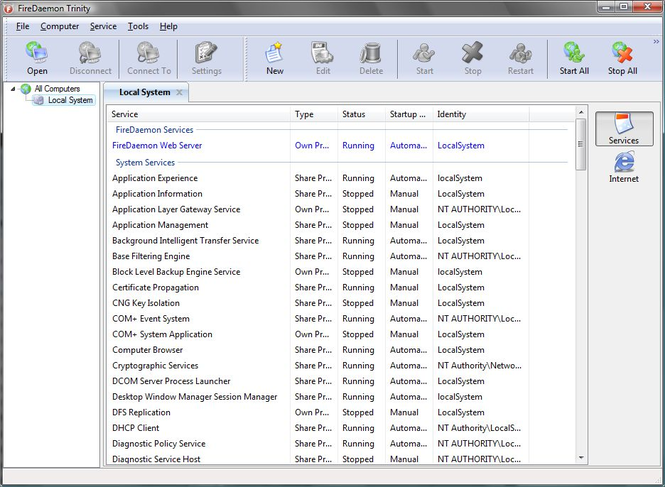Viewport: 665px width, 487px height.
Task: Expand the toolbar overflow chevron
Action: (656, 42)
